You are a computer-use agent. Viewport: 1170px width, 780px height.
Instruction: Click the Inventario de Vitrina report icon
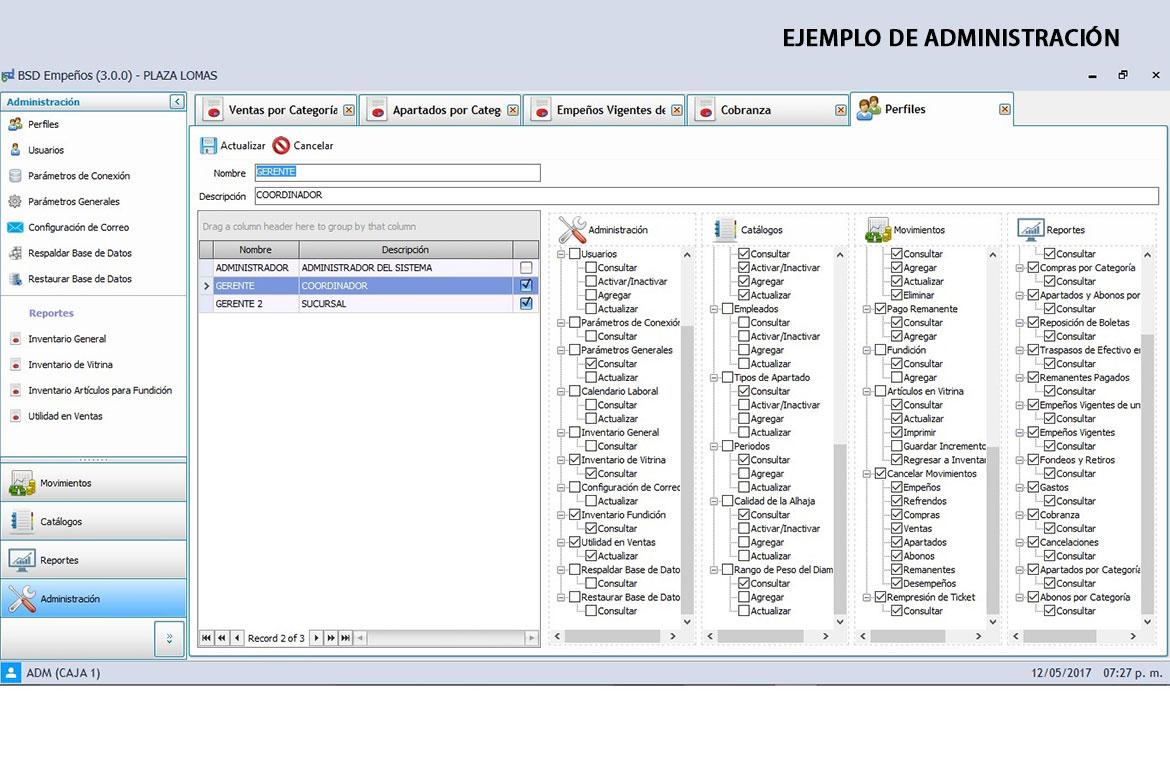[x=16, y=365]
